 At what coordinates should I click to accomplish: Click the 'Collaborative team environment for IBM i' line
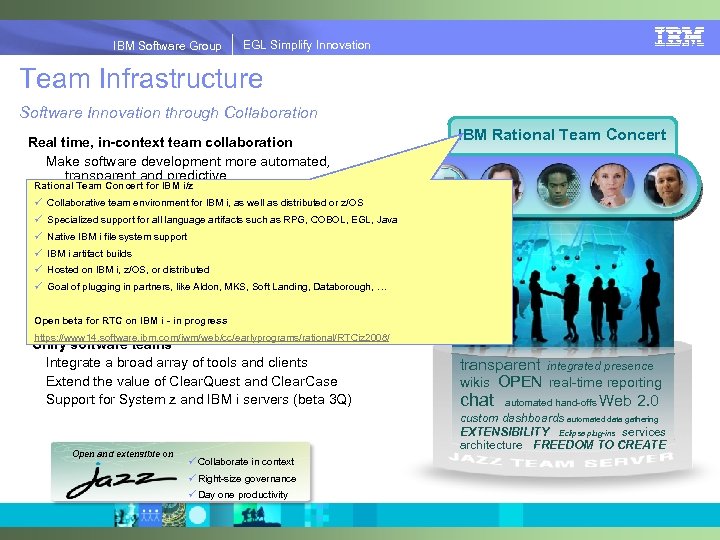(205, 202)
